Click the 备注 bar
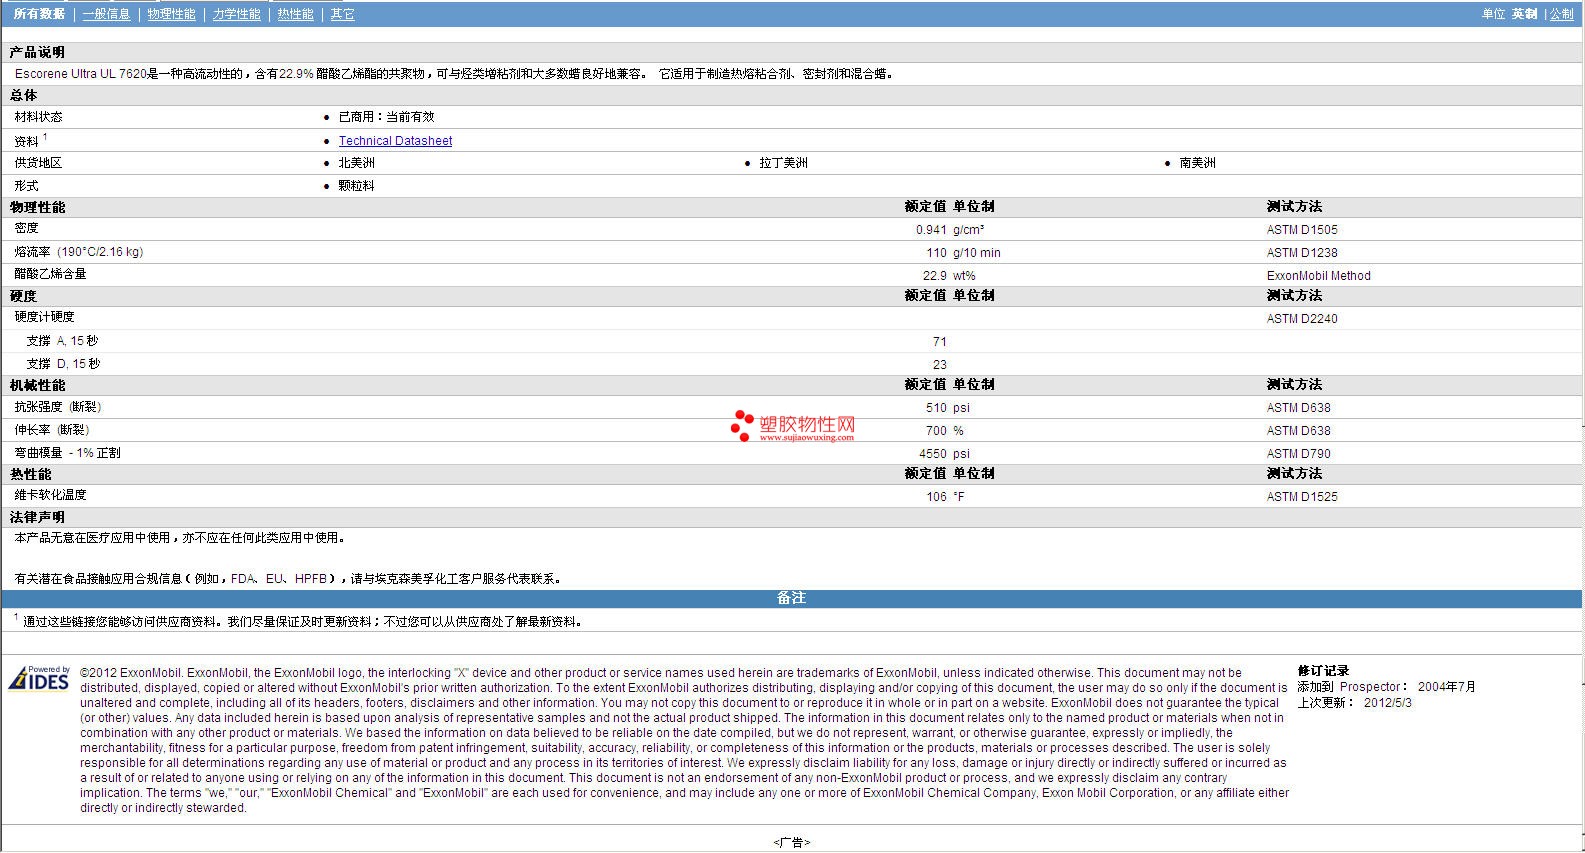Screen dimensions: 1585x853 click(x=791, y=598)
